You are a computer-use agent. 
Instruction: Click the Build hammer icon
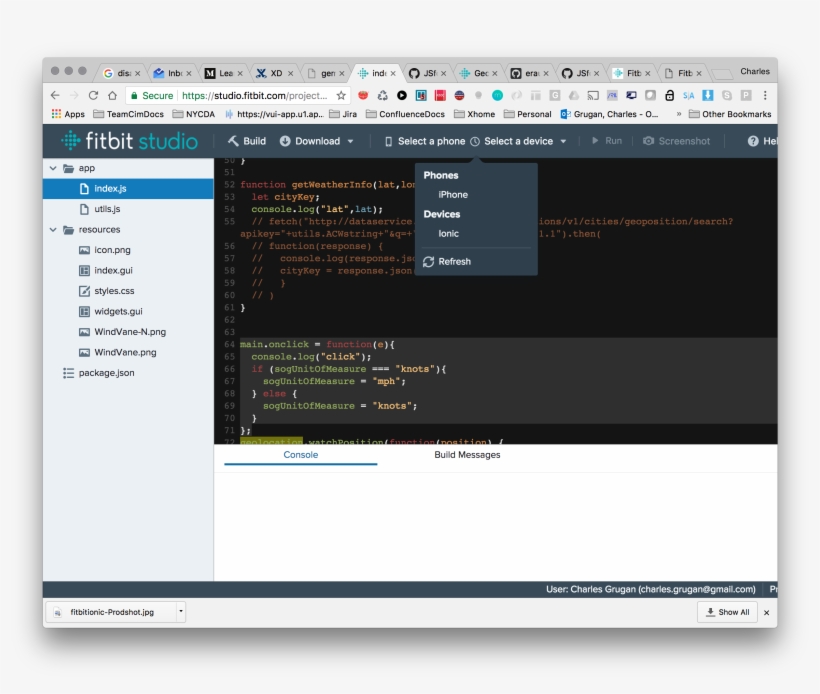click(x=231, y=141)
